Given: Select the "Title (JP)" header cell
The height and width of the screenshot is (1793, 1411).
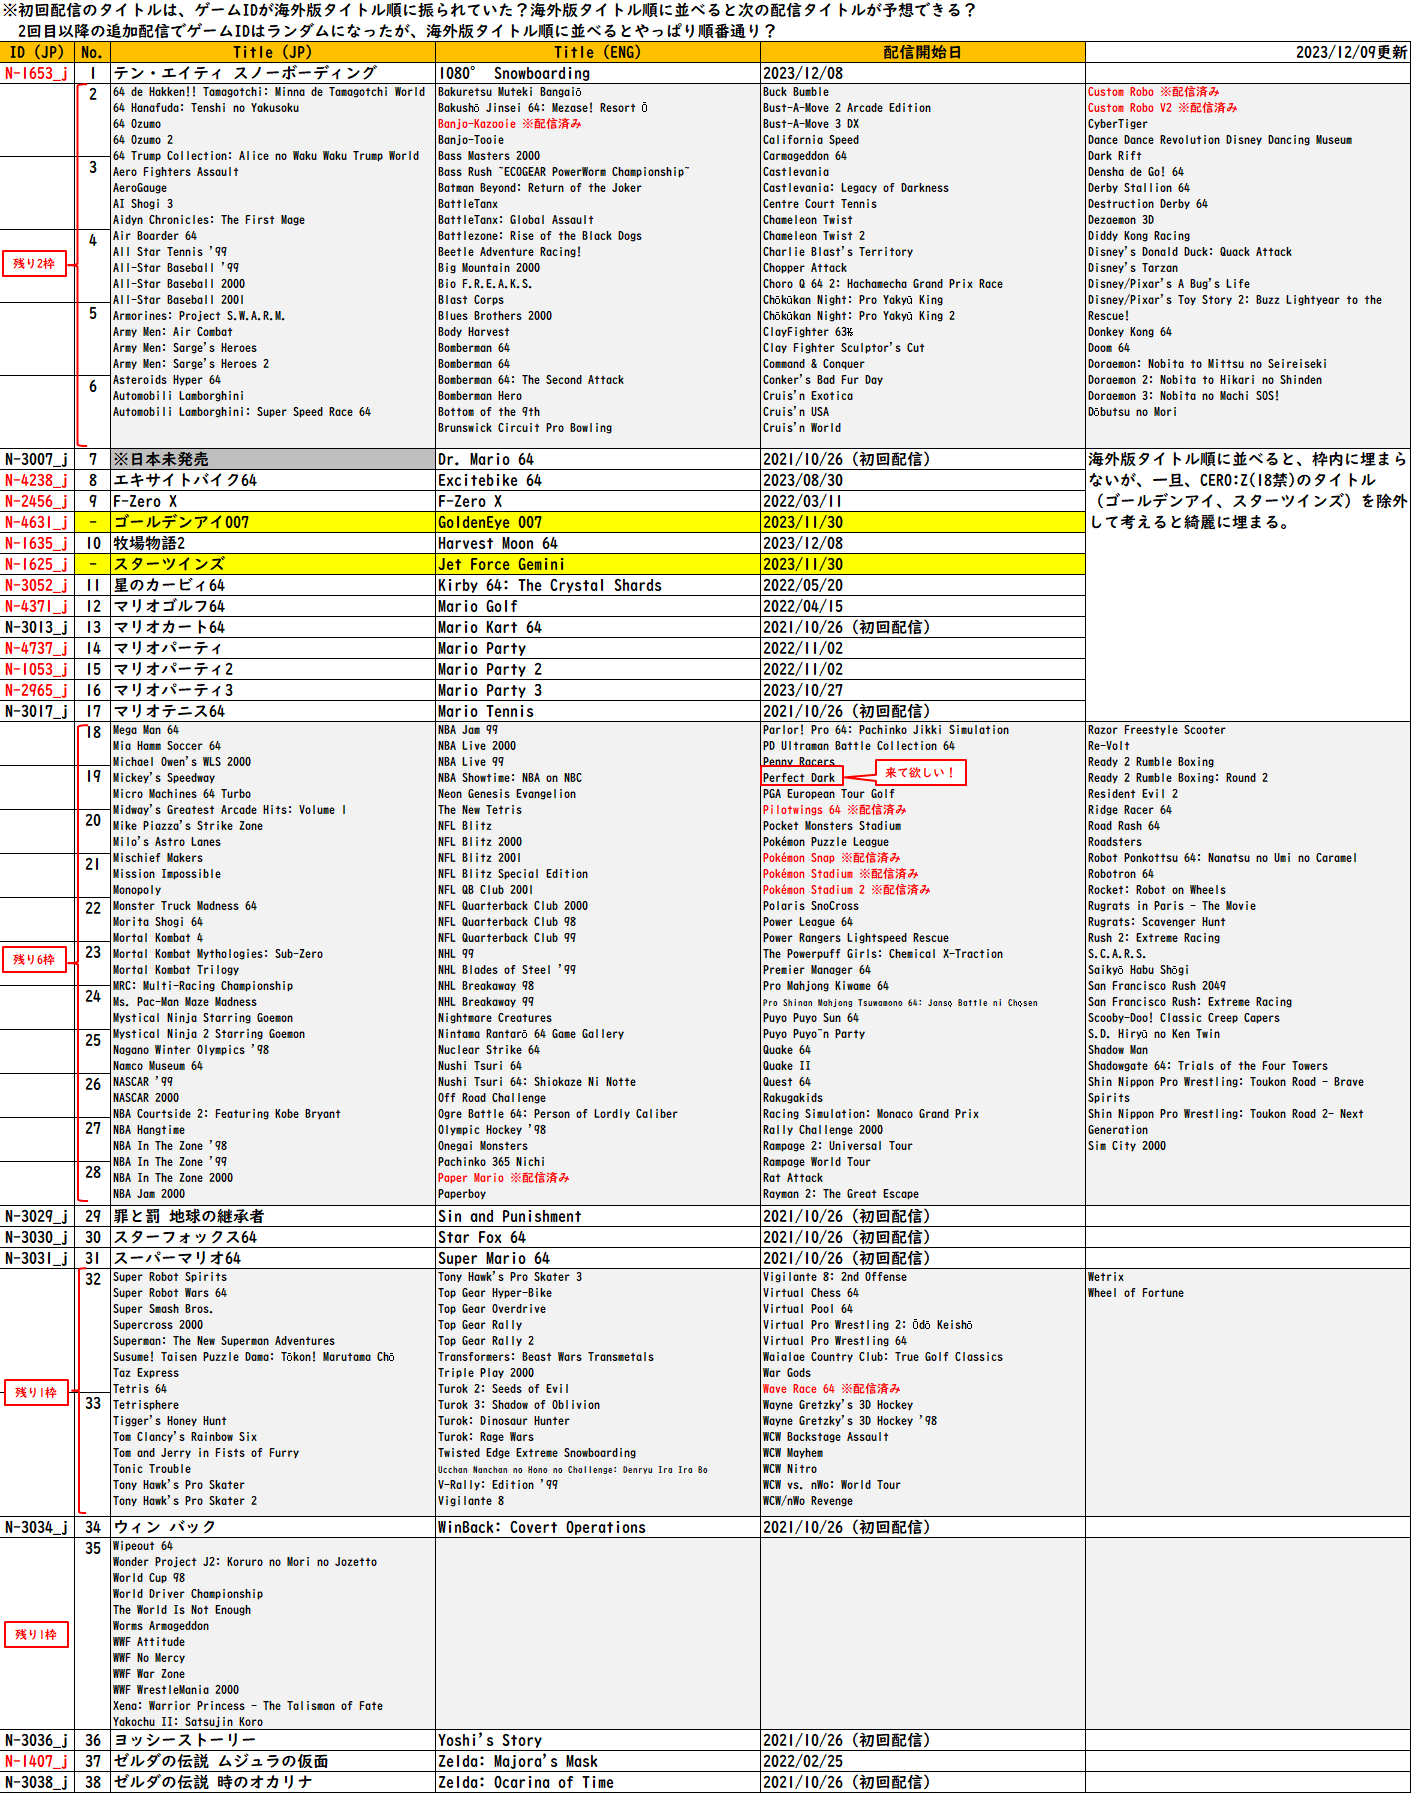Looking at the screenshot, I should click(272, 53).
